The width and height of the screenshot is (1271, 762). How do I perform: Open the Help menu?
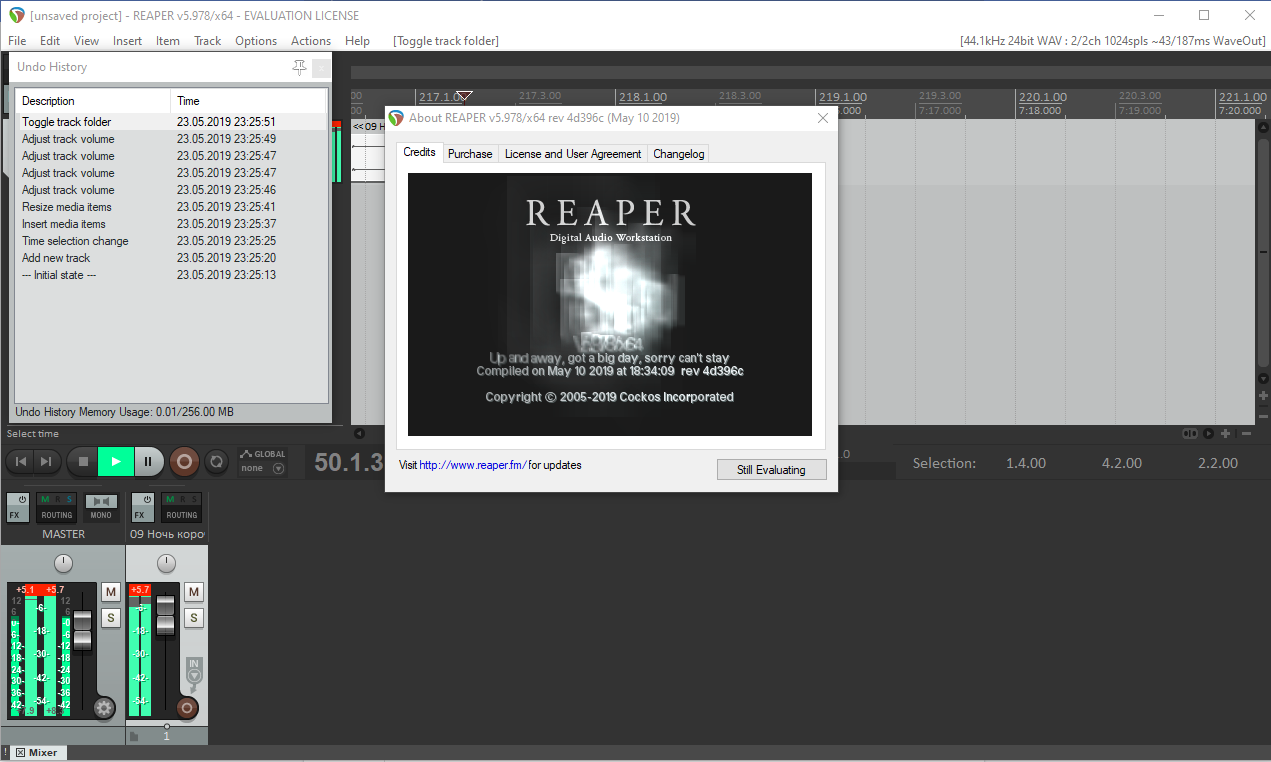(357, 41)
